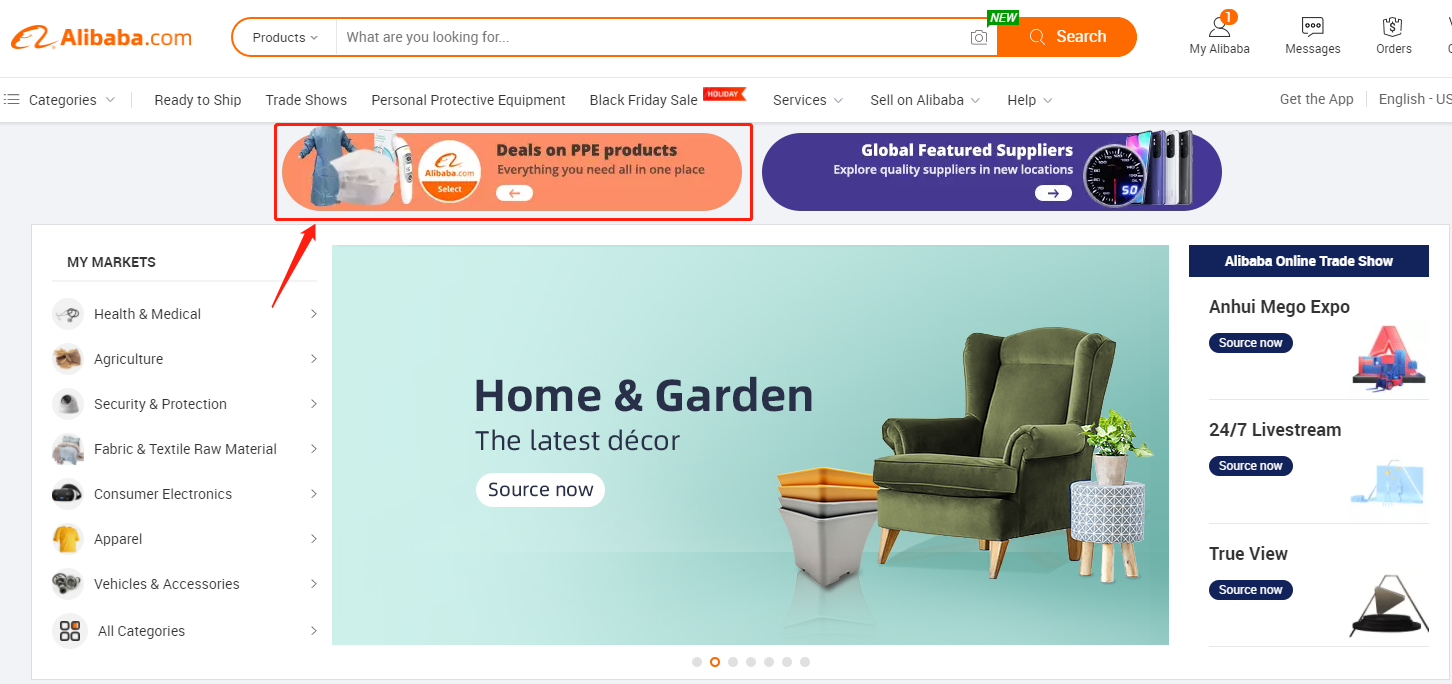Select the Consumer Electronics VR headset icon
This screenshot has height=684, width=1452.
pos(68,494)
